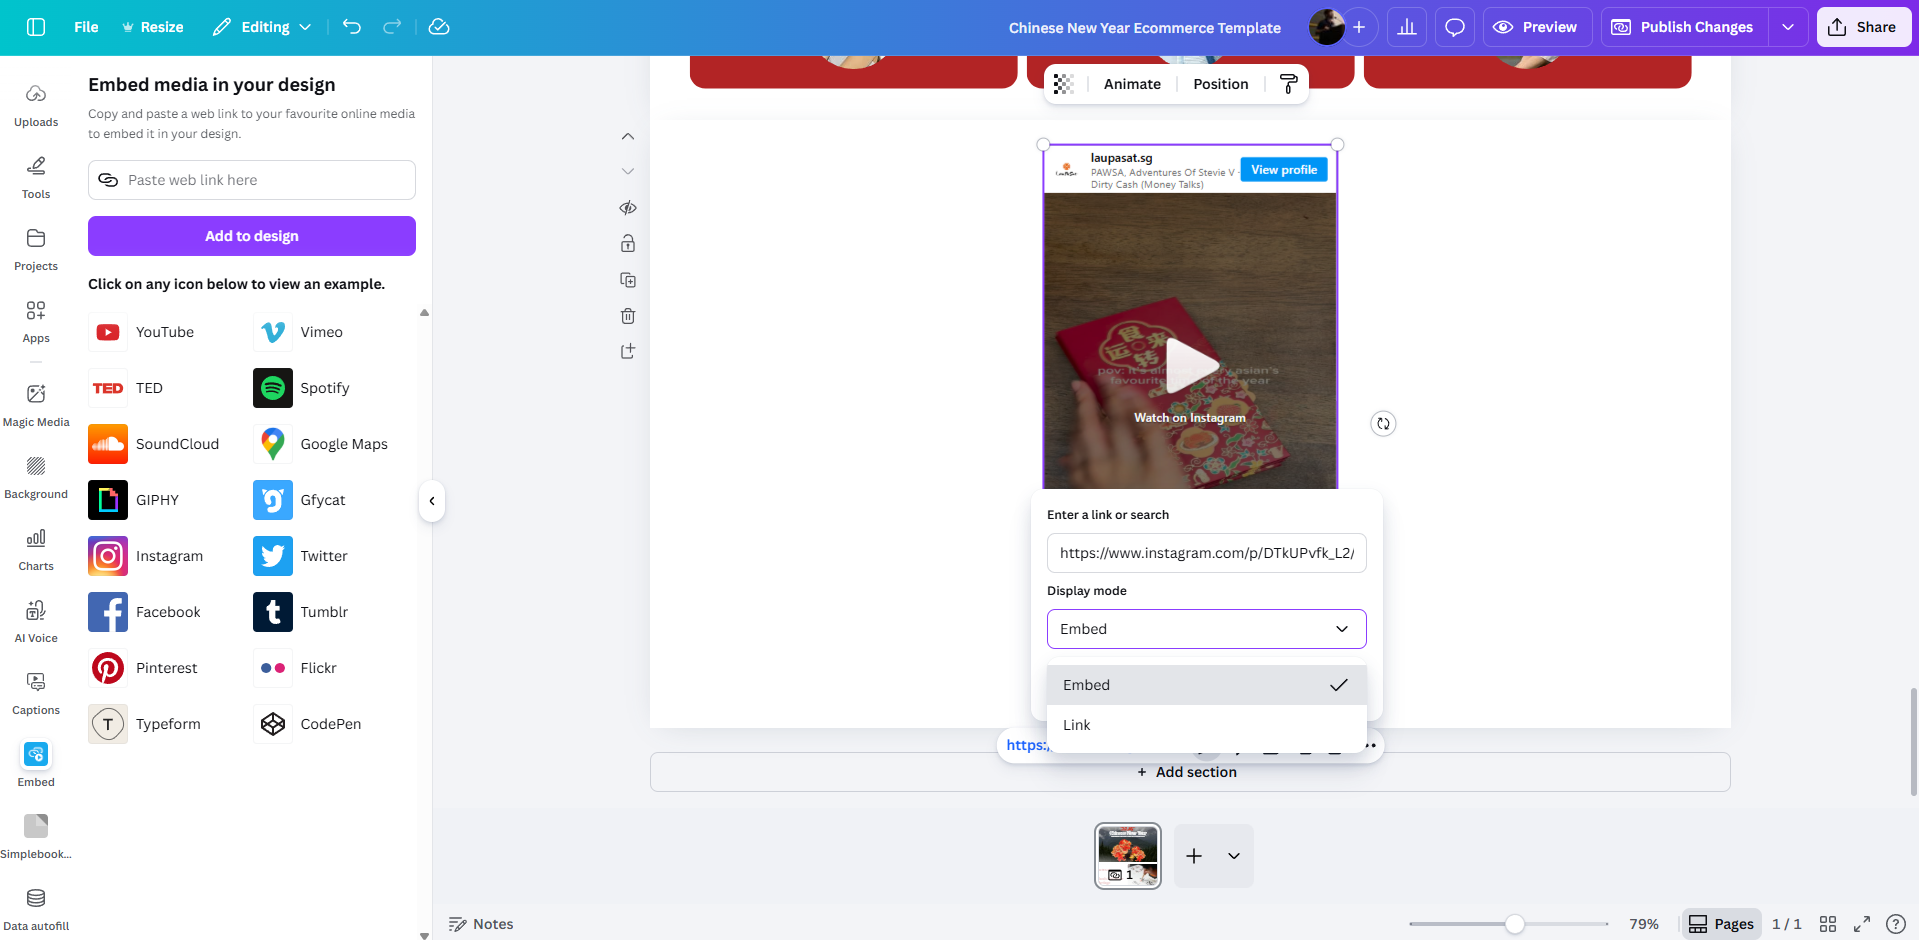This screenshot has width=1919, height=940.
Task: Toggle the hide section eye icon
Action: [628, 208]
